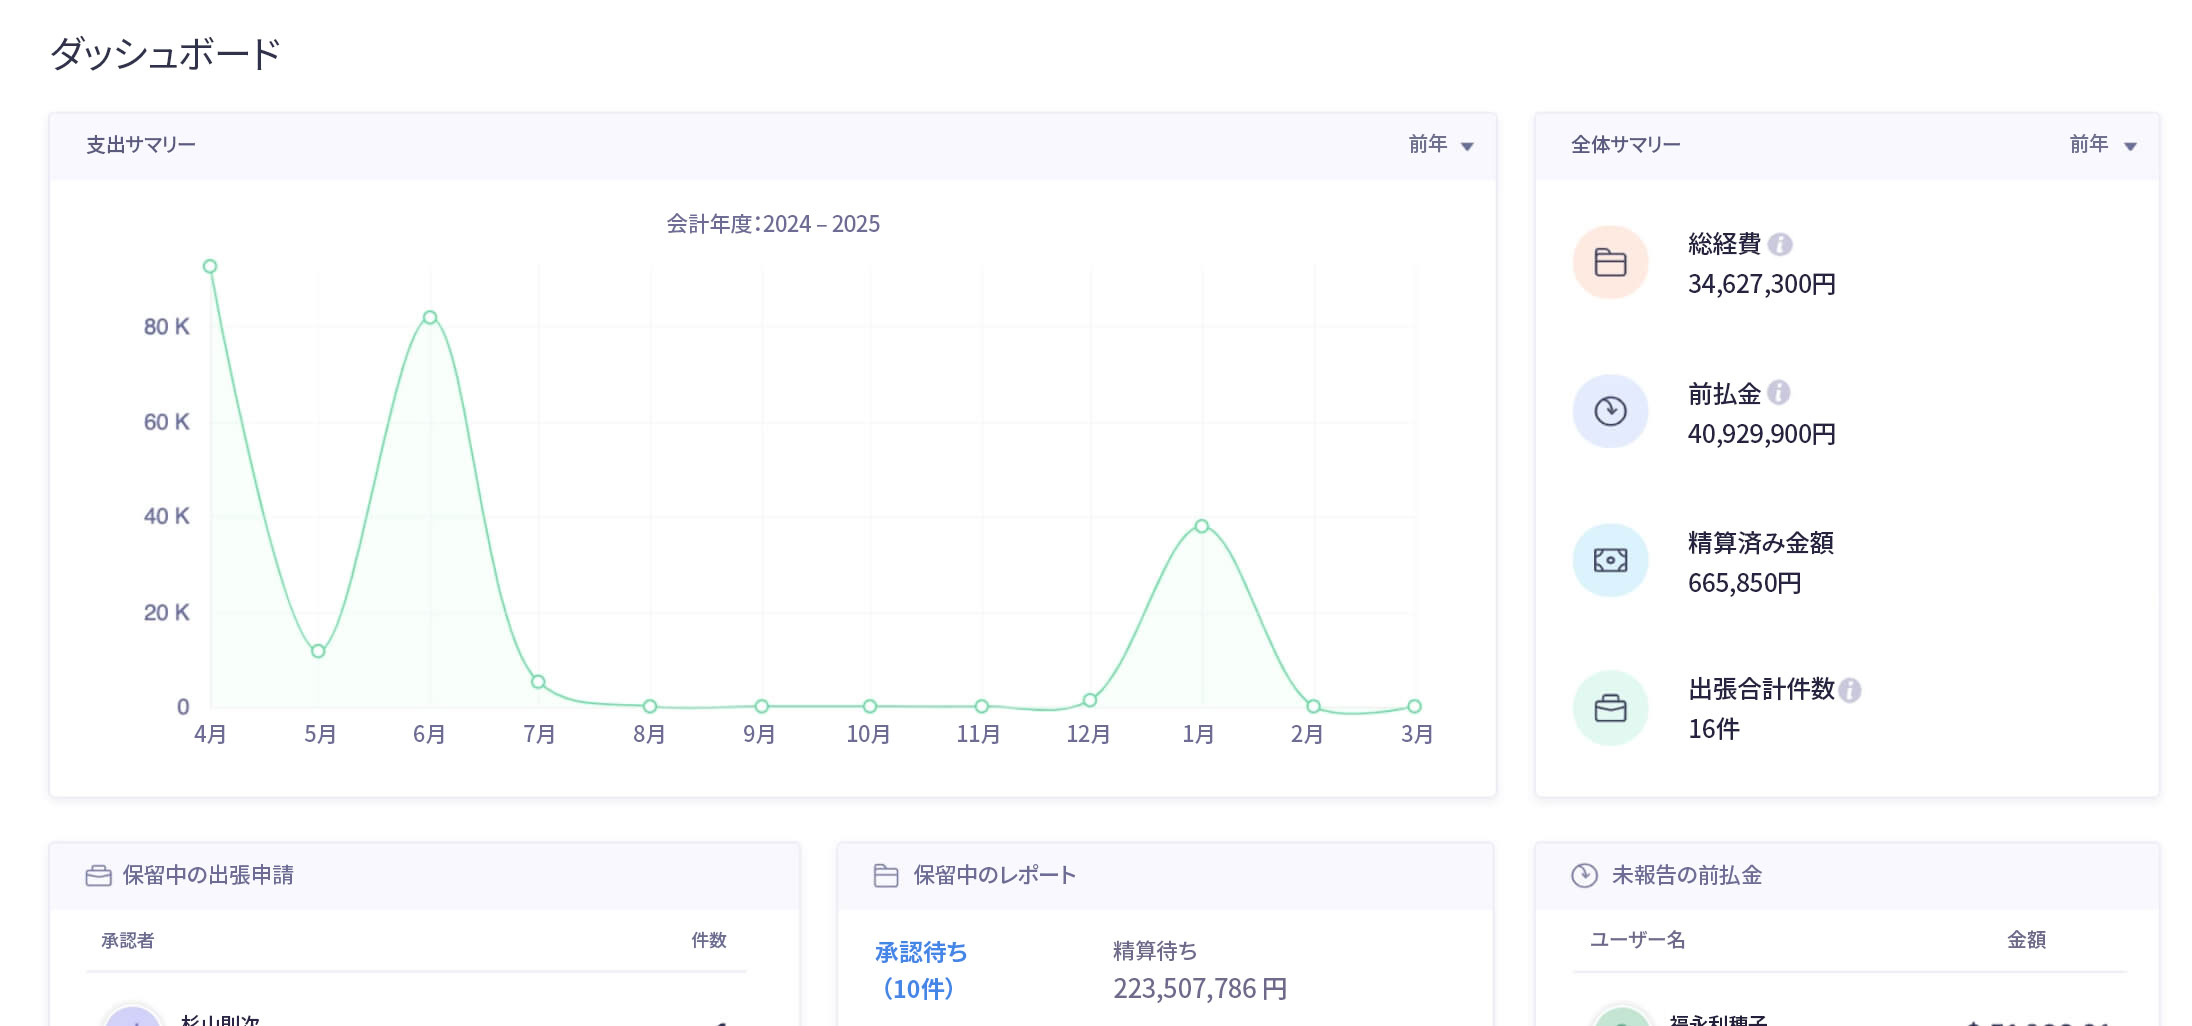Click info icon next to 総経費
Screen dimensions: 2192x1026
1780,244
